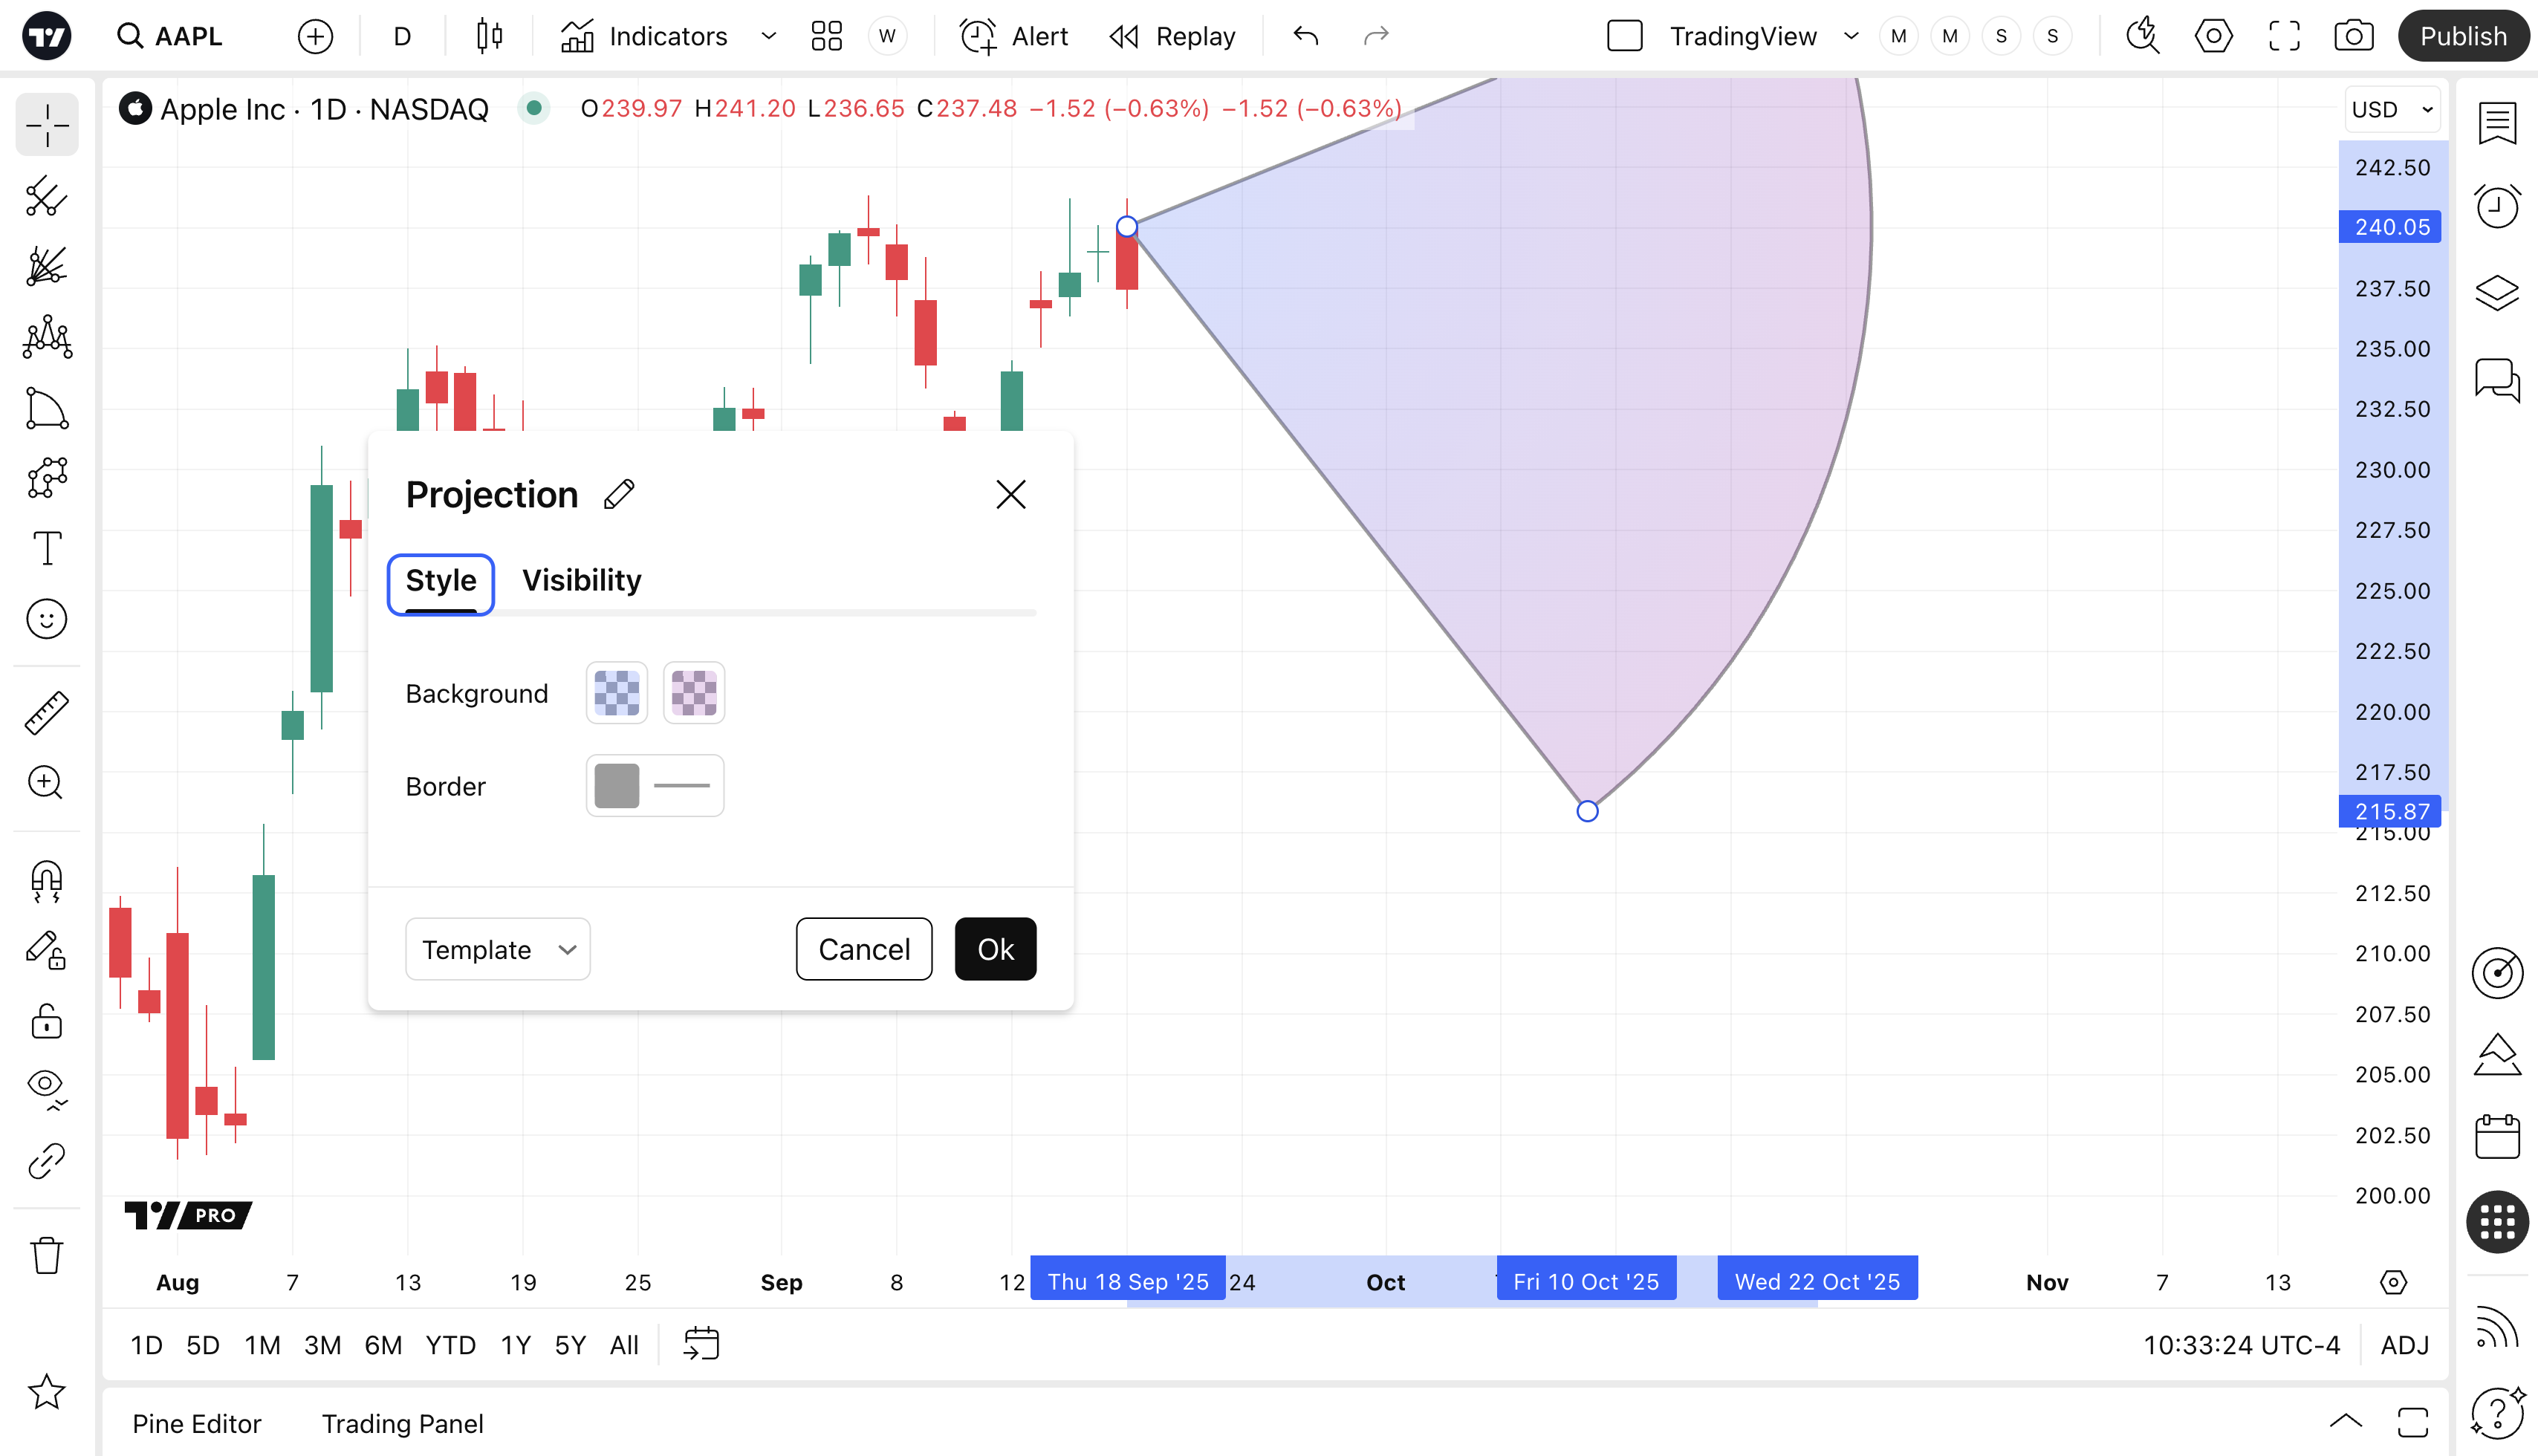The height and width of the screenshot is (1456, 2538).
Task: Expand the USD currency dropdown
Action: [x=2392, y=110]
